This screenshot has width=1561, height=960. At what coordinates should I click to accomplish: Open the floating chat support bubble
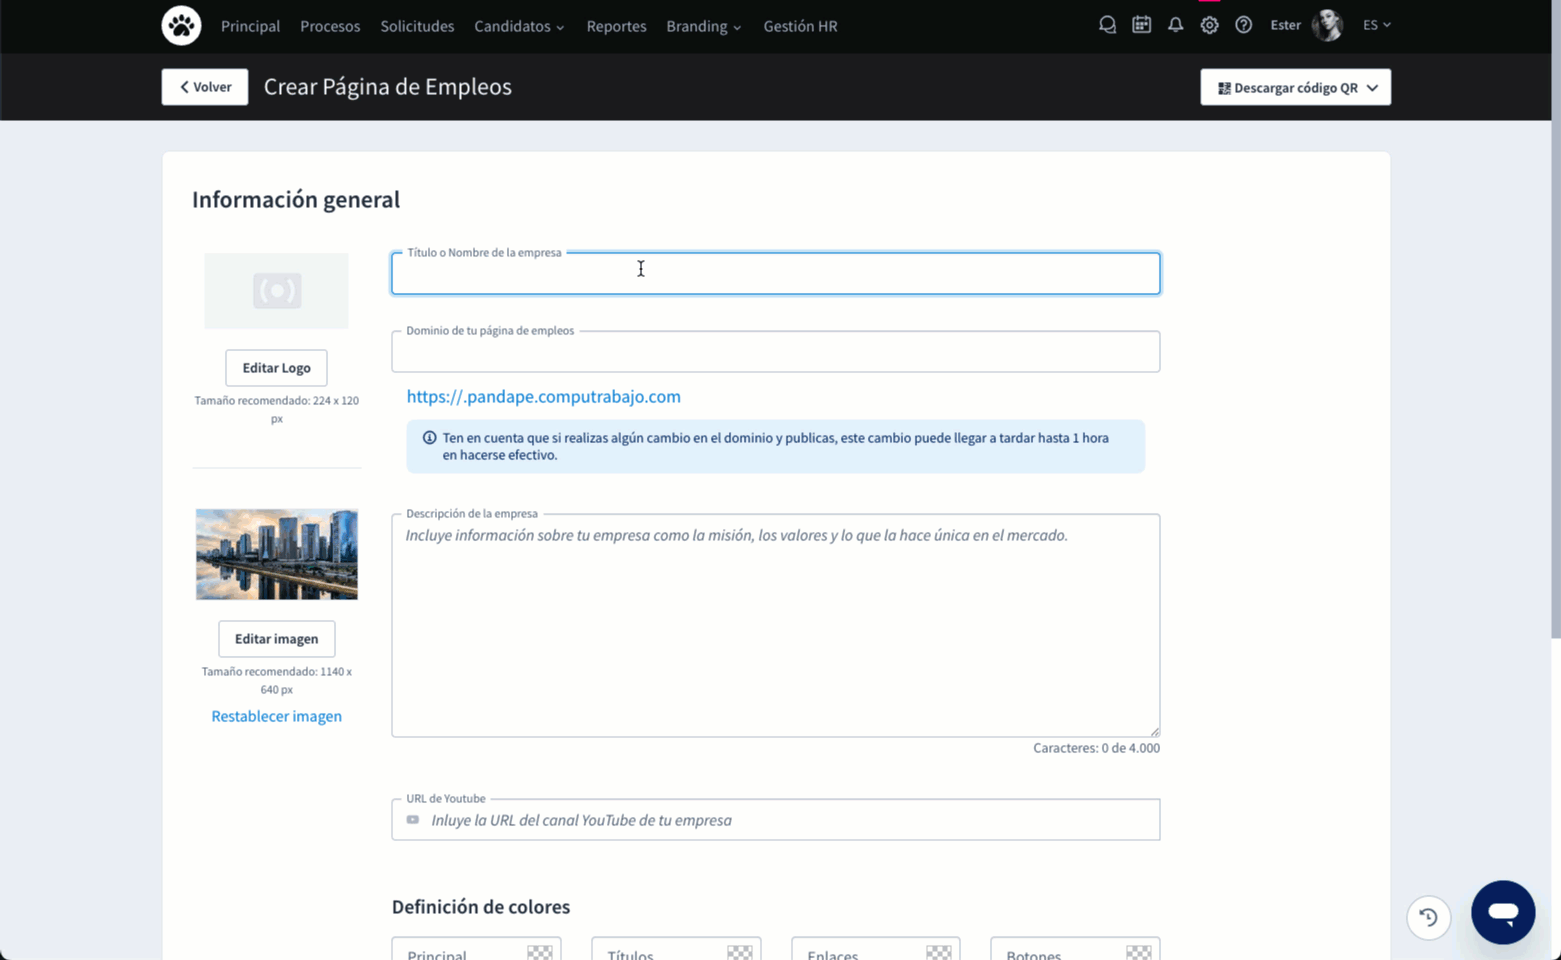1502,912
